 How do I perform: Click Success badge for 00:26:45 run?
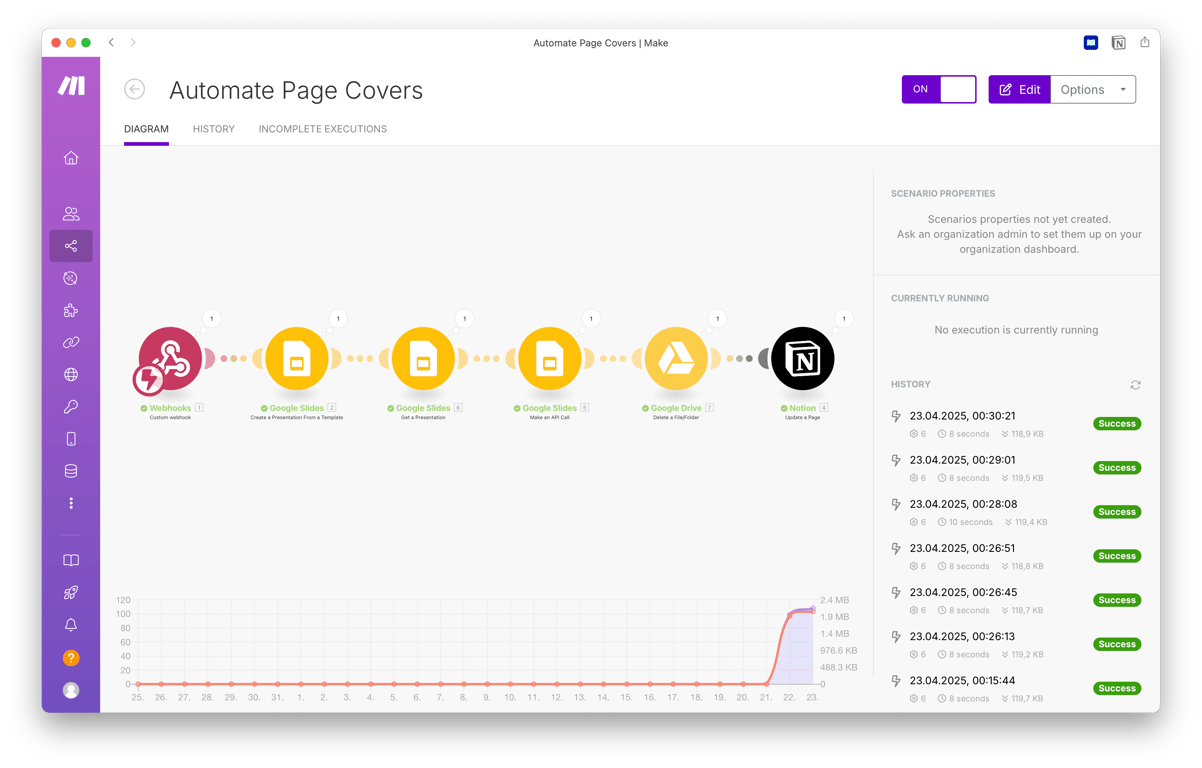point(1117,600)
